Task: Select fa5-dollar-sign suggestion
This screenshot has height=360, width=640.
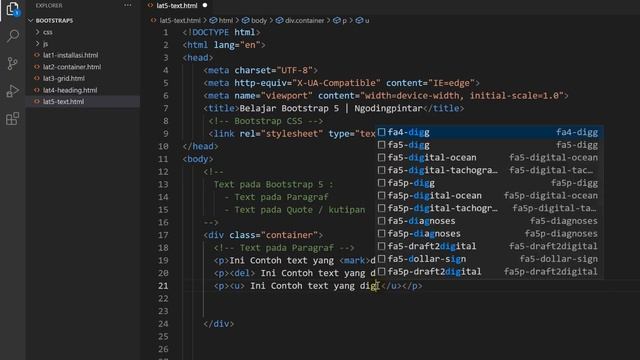Action: pos(489,258)
